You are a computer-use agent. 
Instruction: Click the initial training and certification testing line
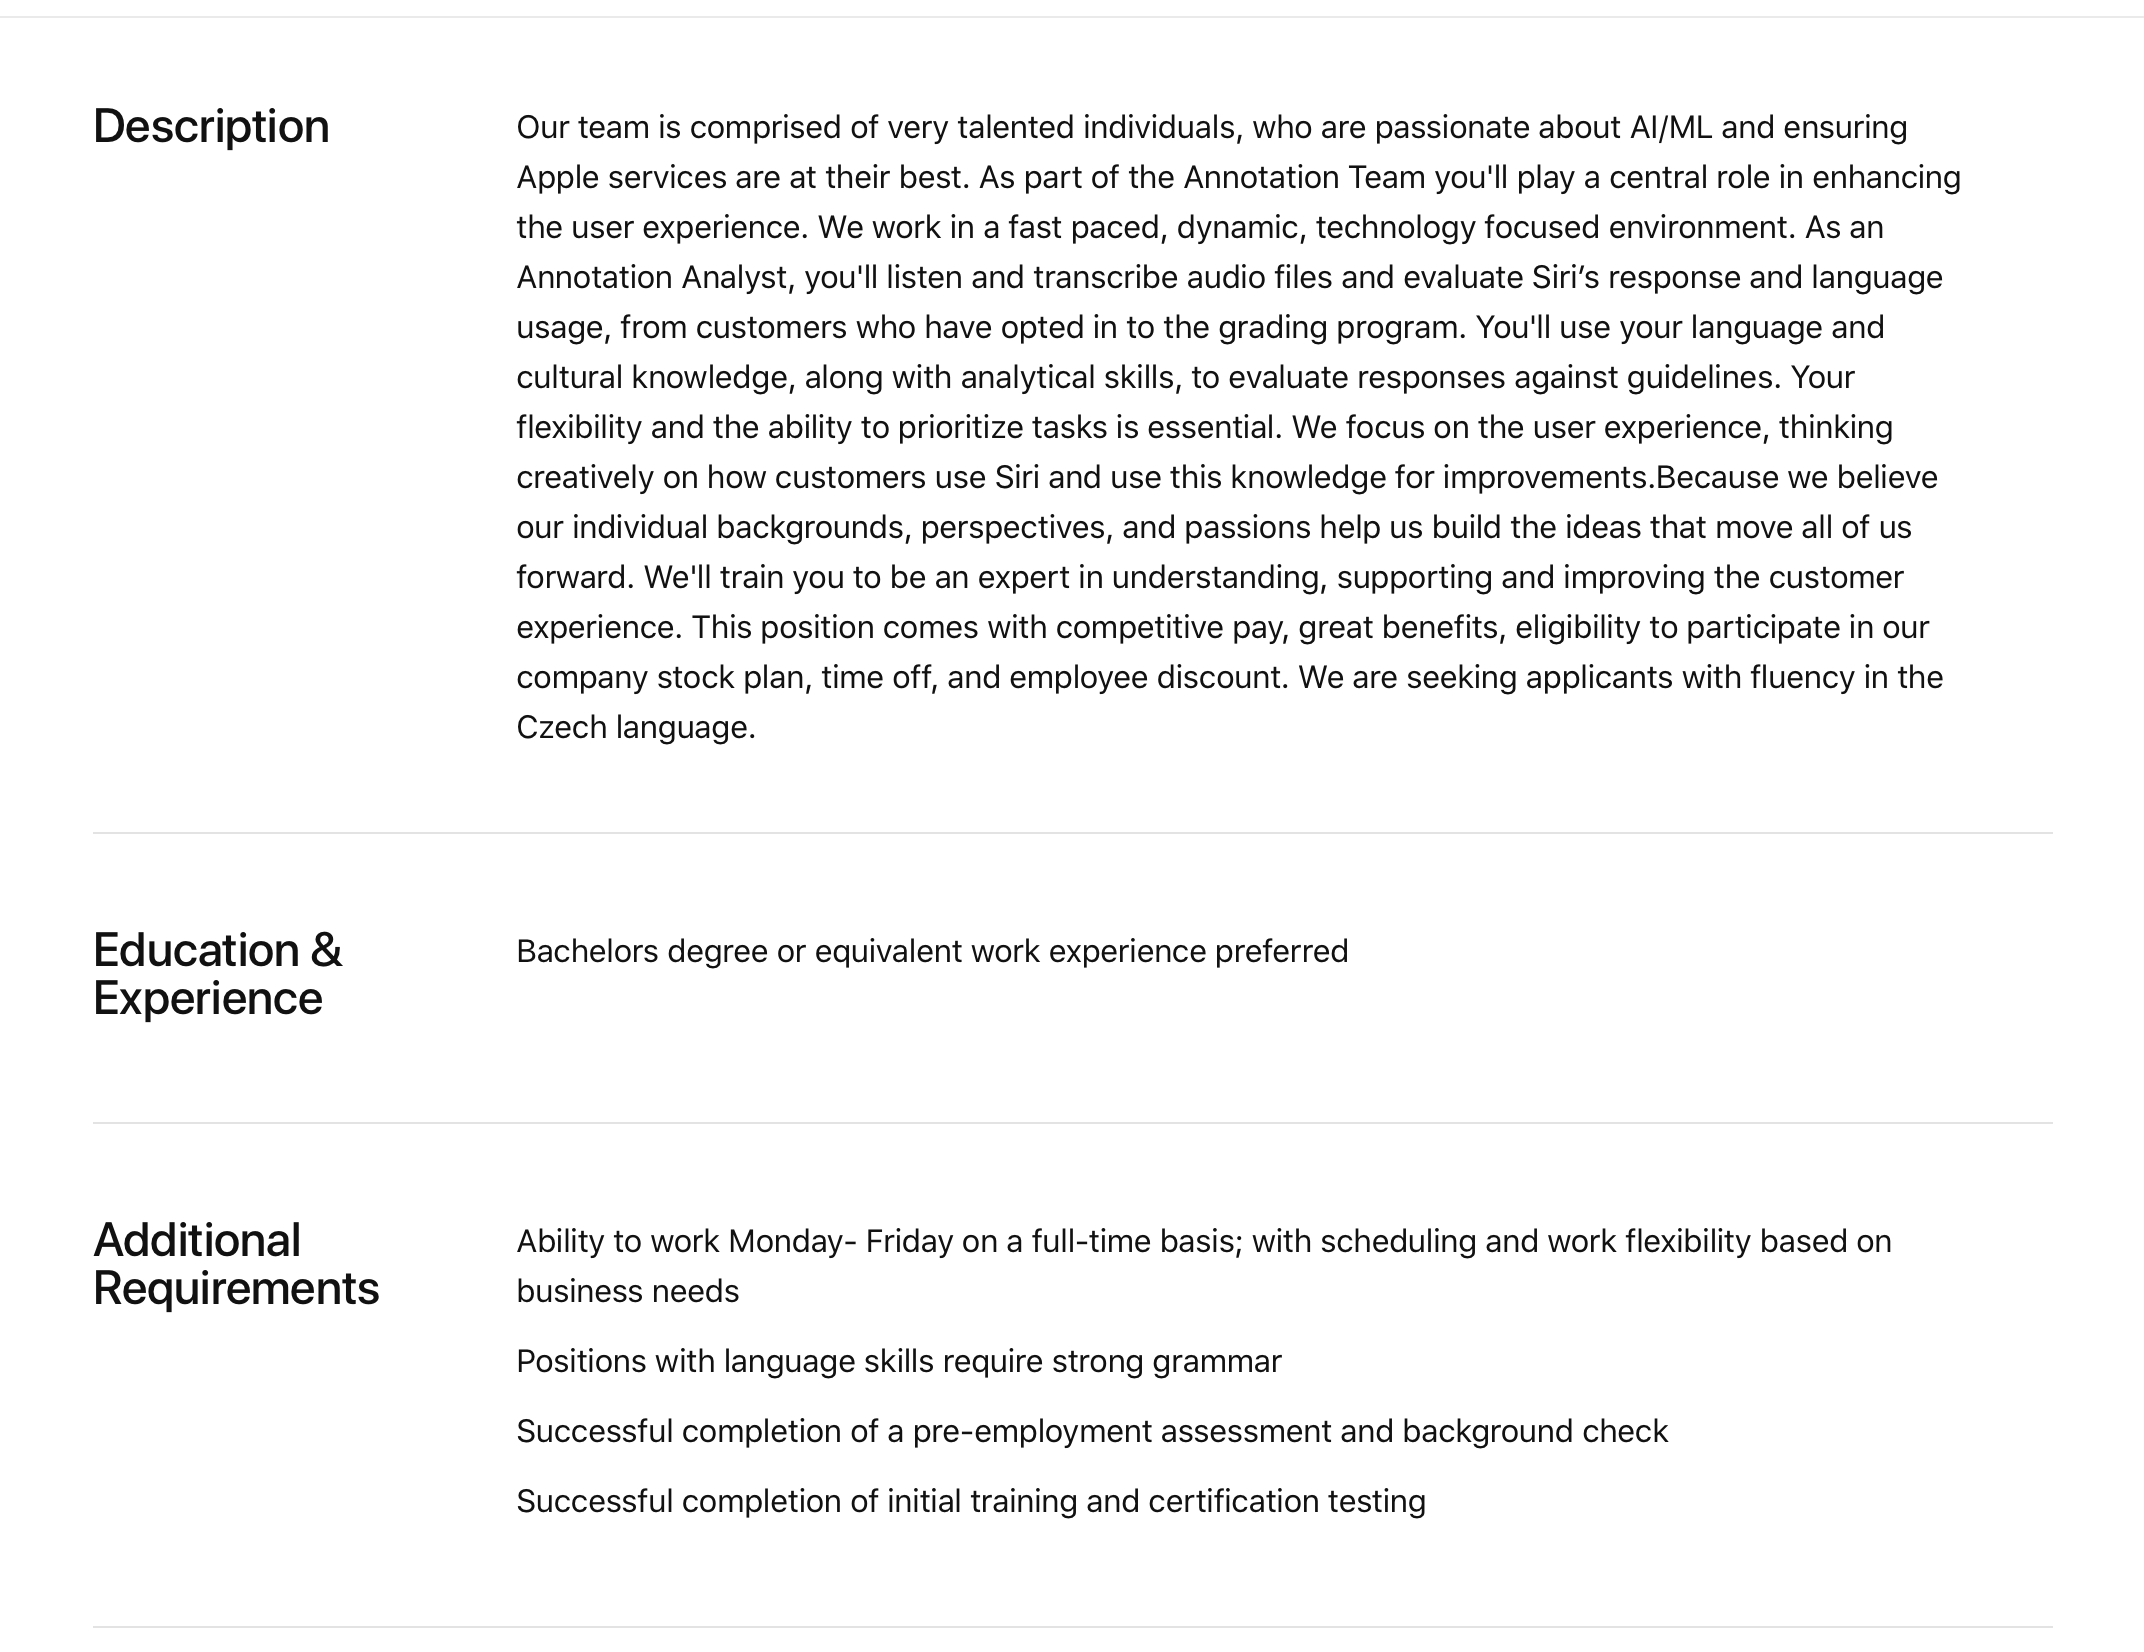tap(970, 1502)
